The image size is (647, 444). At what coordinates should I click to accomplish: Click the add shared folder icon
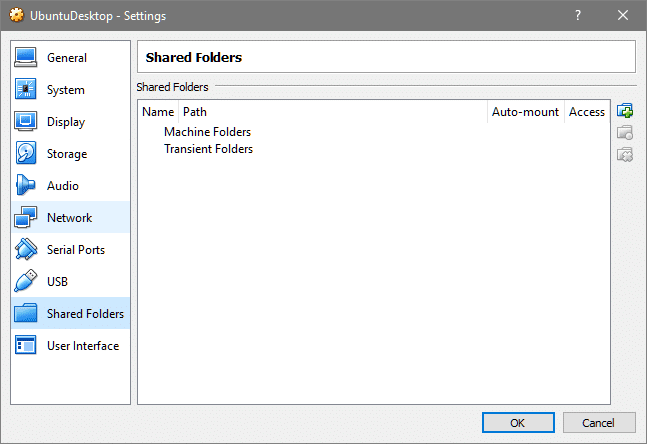coord(625,111)
